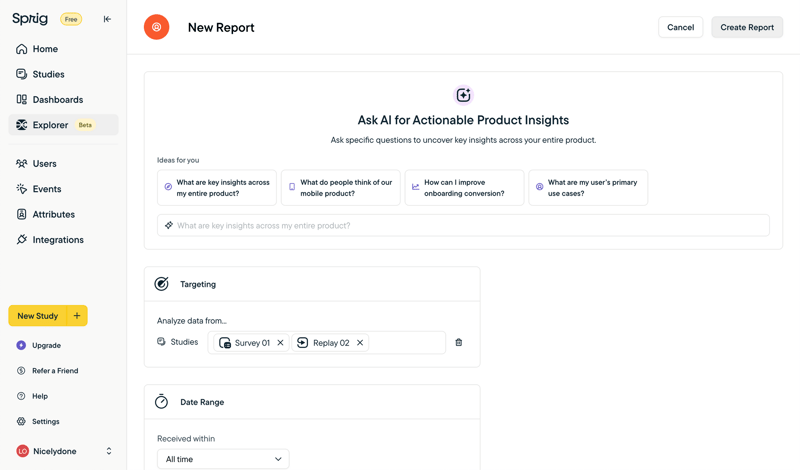Remove Replay 02 from studies
This screenshot has width=800, height=470.
pos(360,343)
